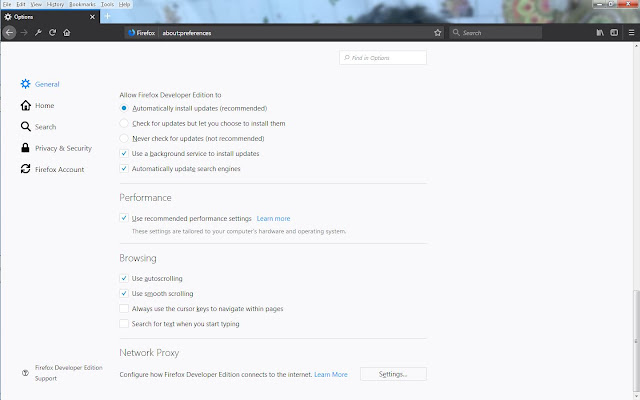Open Firefox Developer Edition Support link
This screenshot has height=400, width=640.
point(62,373)
